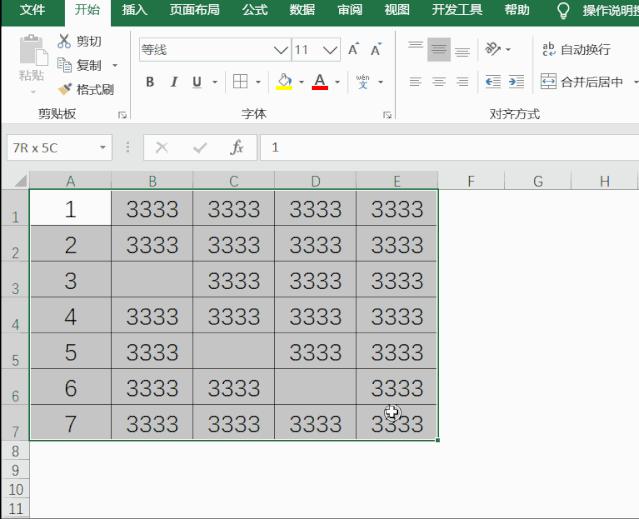This screenshot has height=519, width=639.
Task: Switch to Page Layout (页面布局) tab
Action: (194, 10)
